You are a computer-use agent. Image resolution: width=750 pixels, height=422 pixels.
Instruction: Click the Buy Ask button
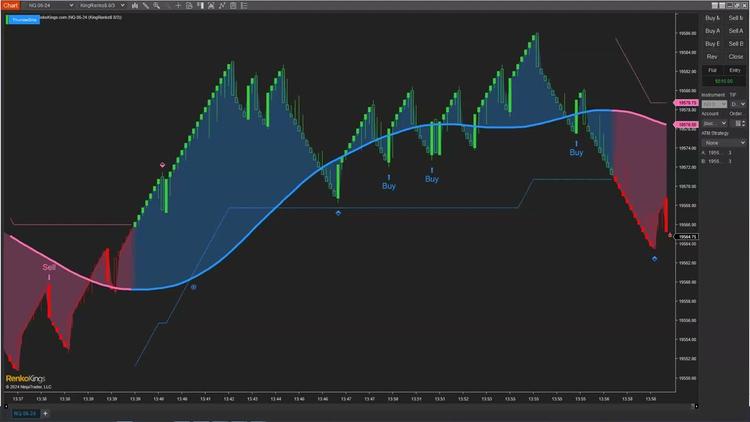(x=712, y=31)
